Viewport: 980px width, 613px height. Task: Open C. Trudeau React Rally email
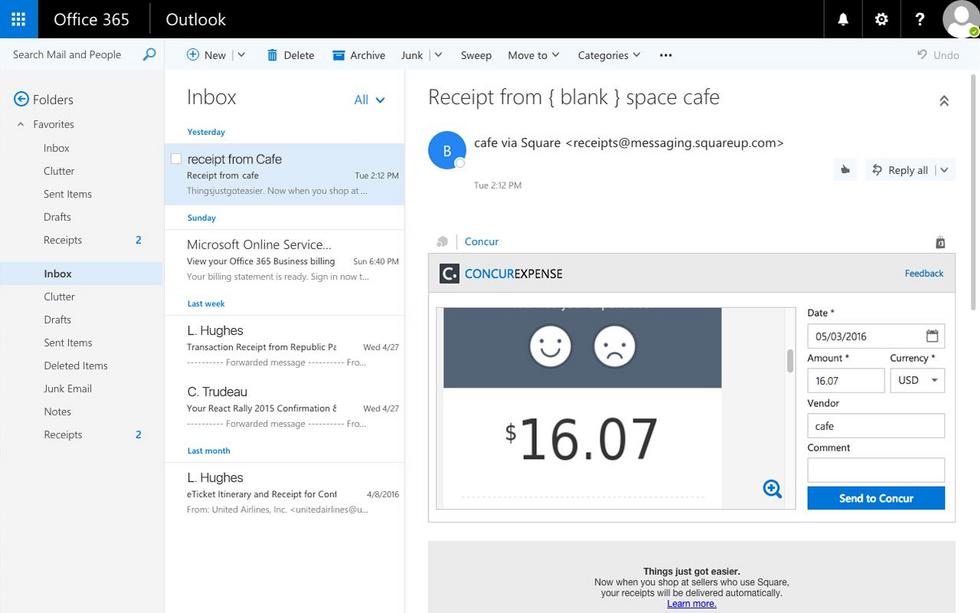click(284, 407)
